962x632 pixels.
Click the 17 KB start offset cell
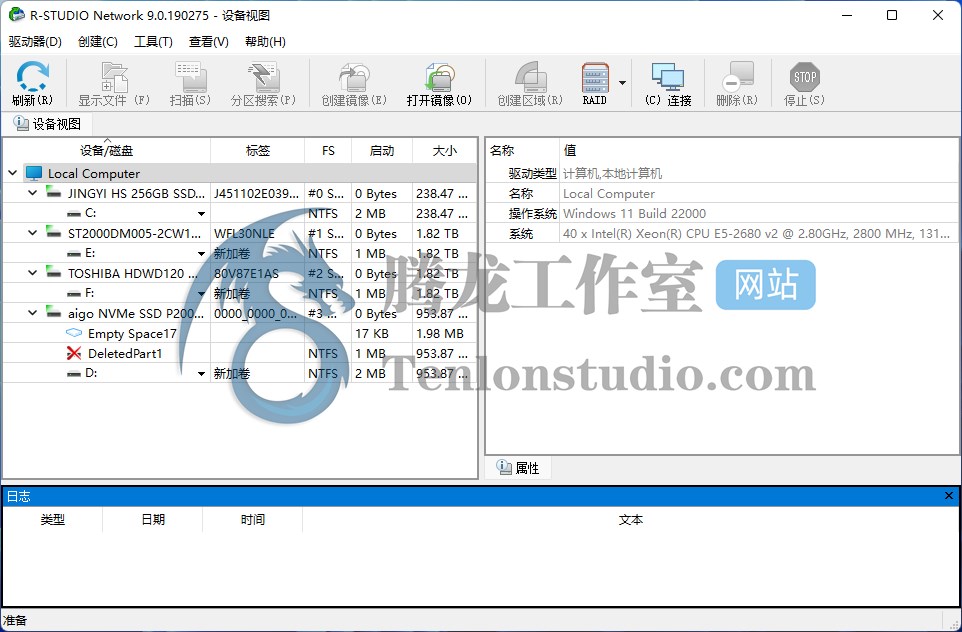[x=382, y=334]
